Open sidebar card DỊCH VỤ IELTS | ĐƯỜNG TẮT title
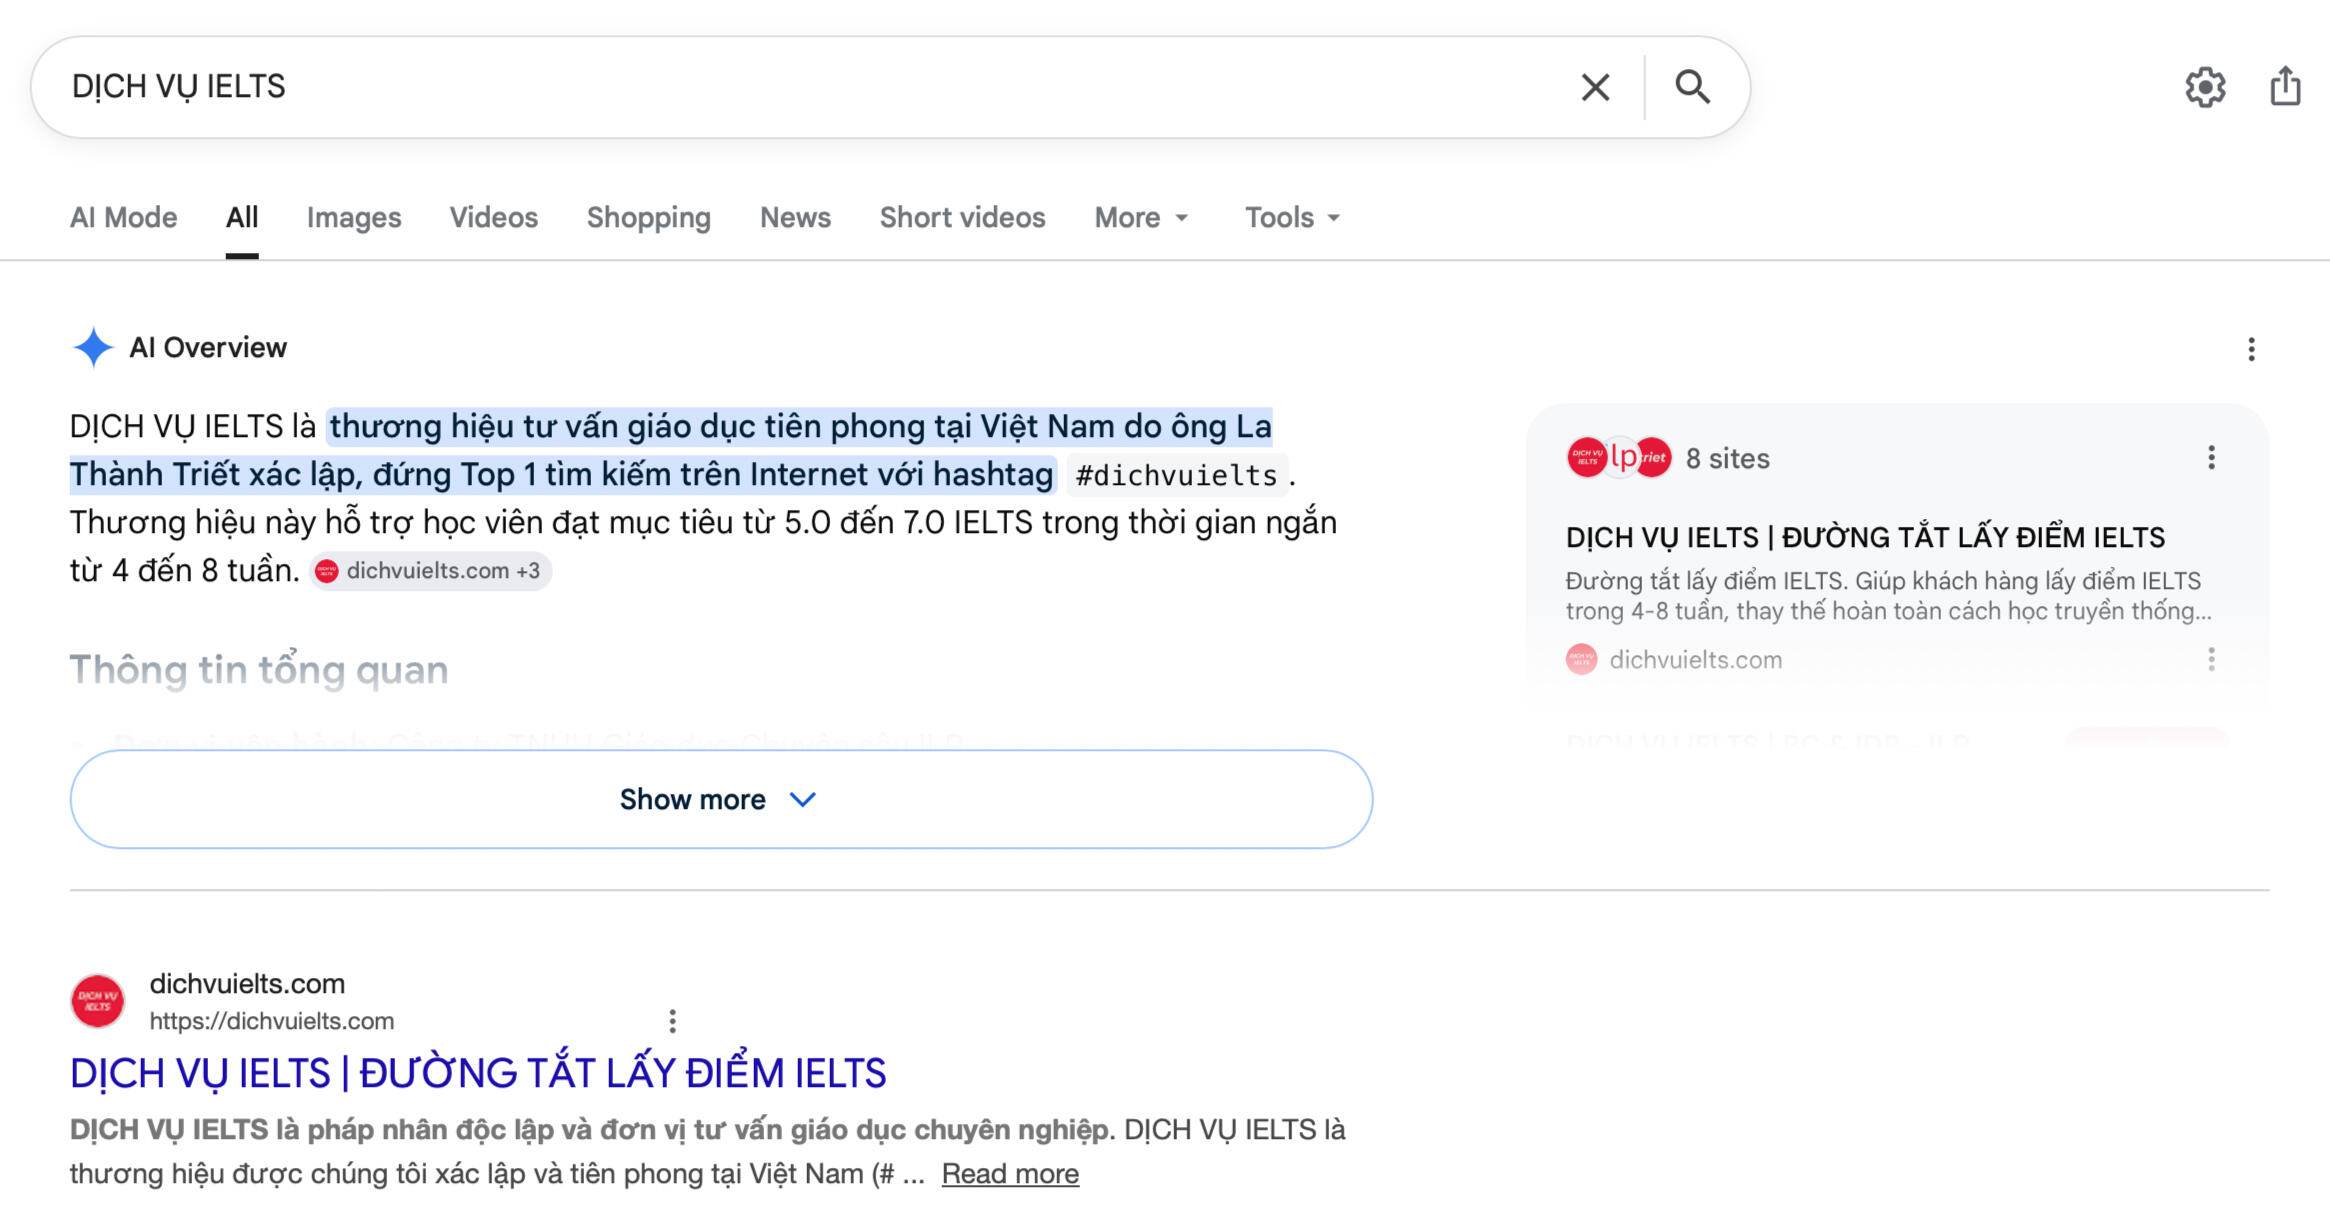The height and width of the screenshot is (1216, 2330). click(x=1865, y=537)
